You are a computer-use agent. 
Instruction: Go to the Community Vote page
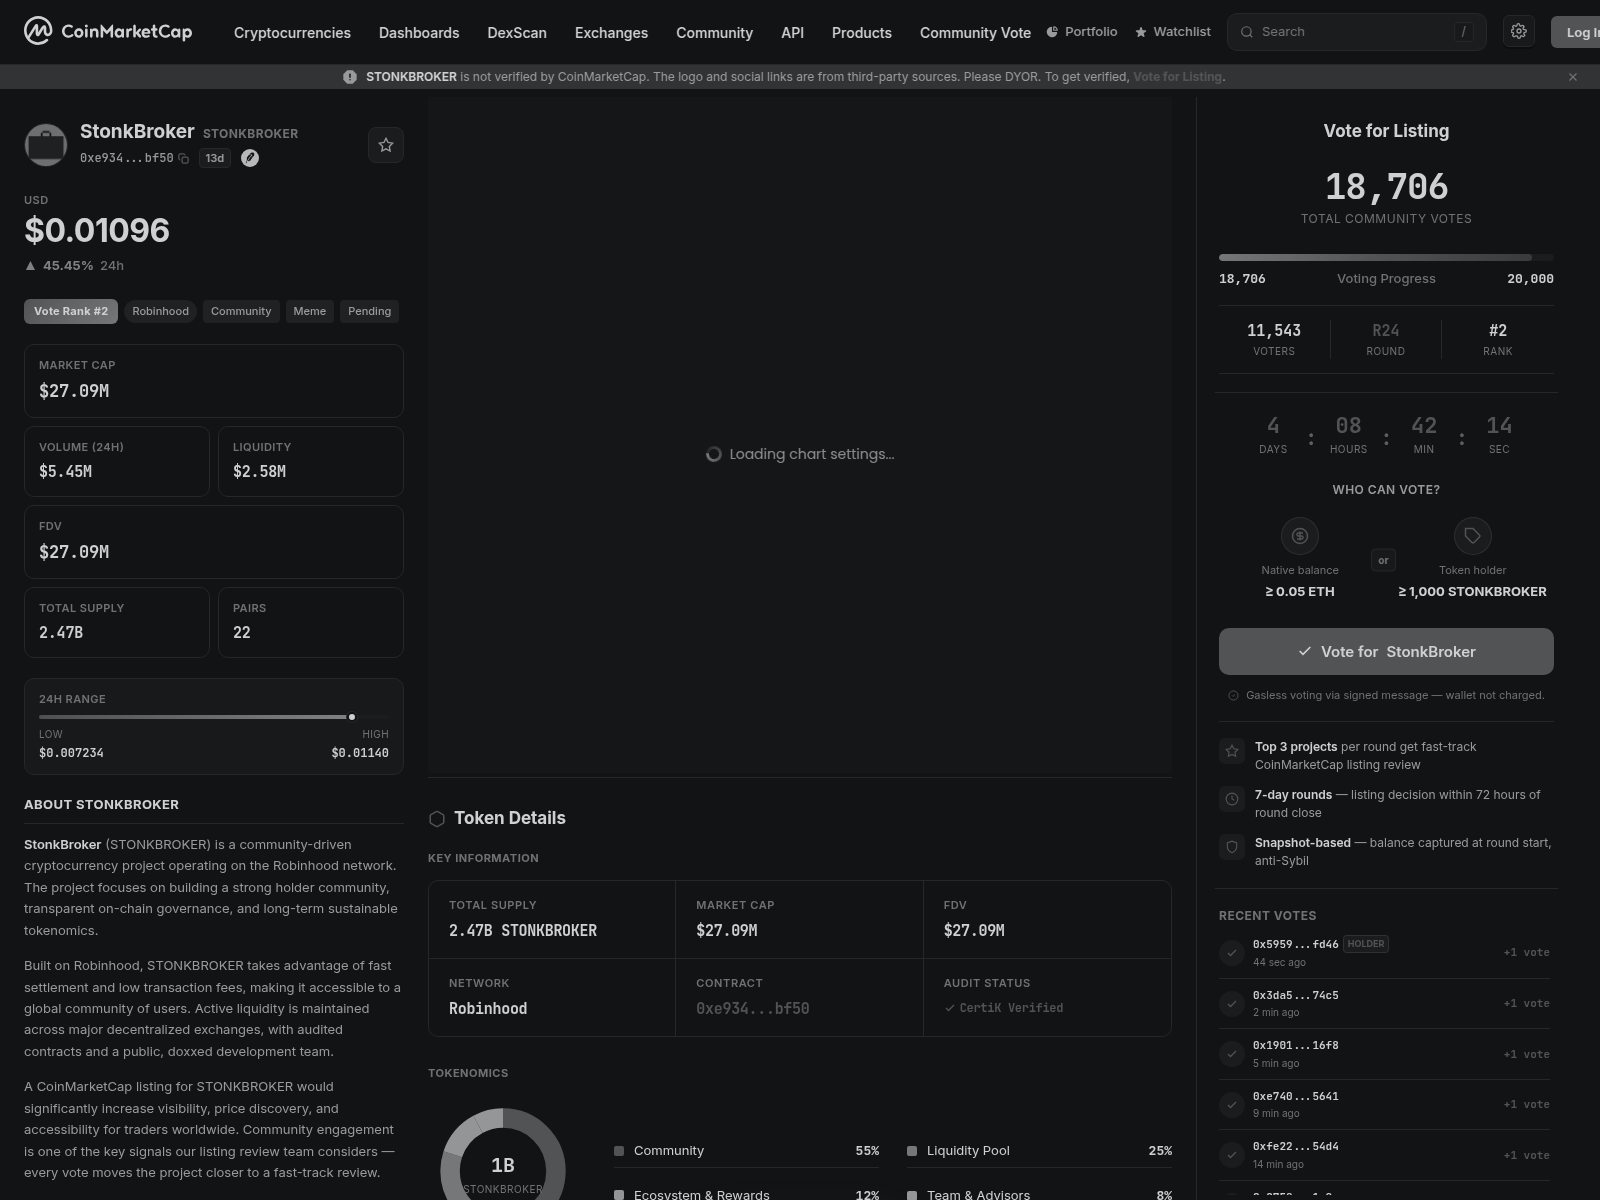click(x=975, y=33)
